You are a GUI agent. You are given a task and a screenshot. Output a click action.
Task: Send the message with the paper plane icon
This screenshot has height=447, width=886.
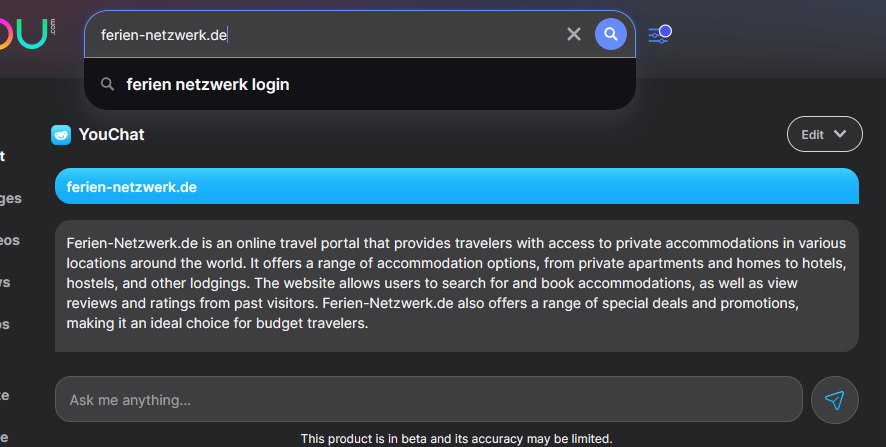point(834,400)
